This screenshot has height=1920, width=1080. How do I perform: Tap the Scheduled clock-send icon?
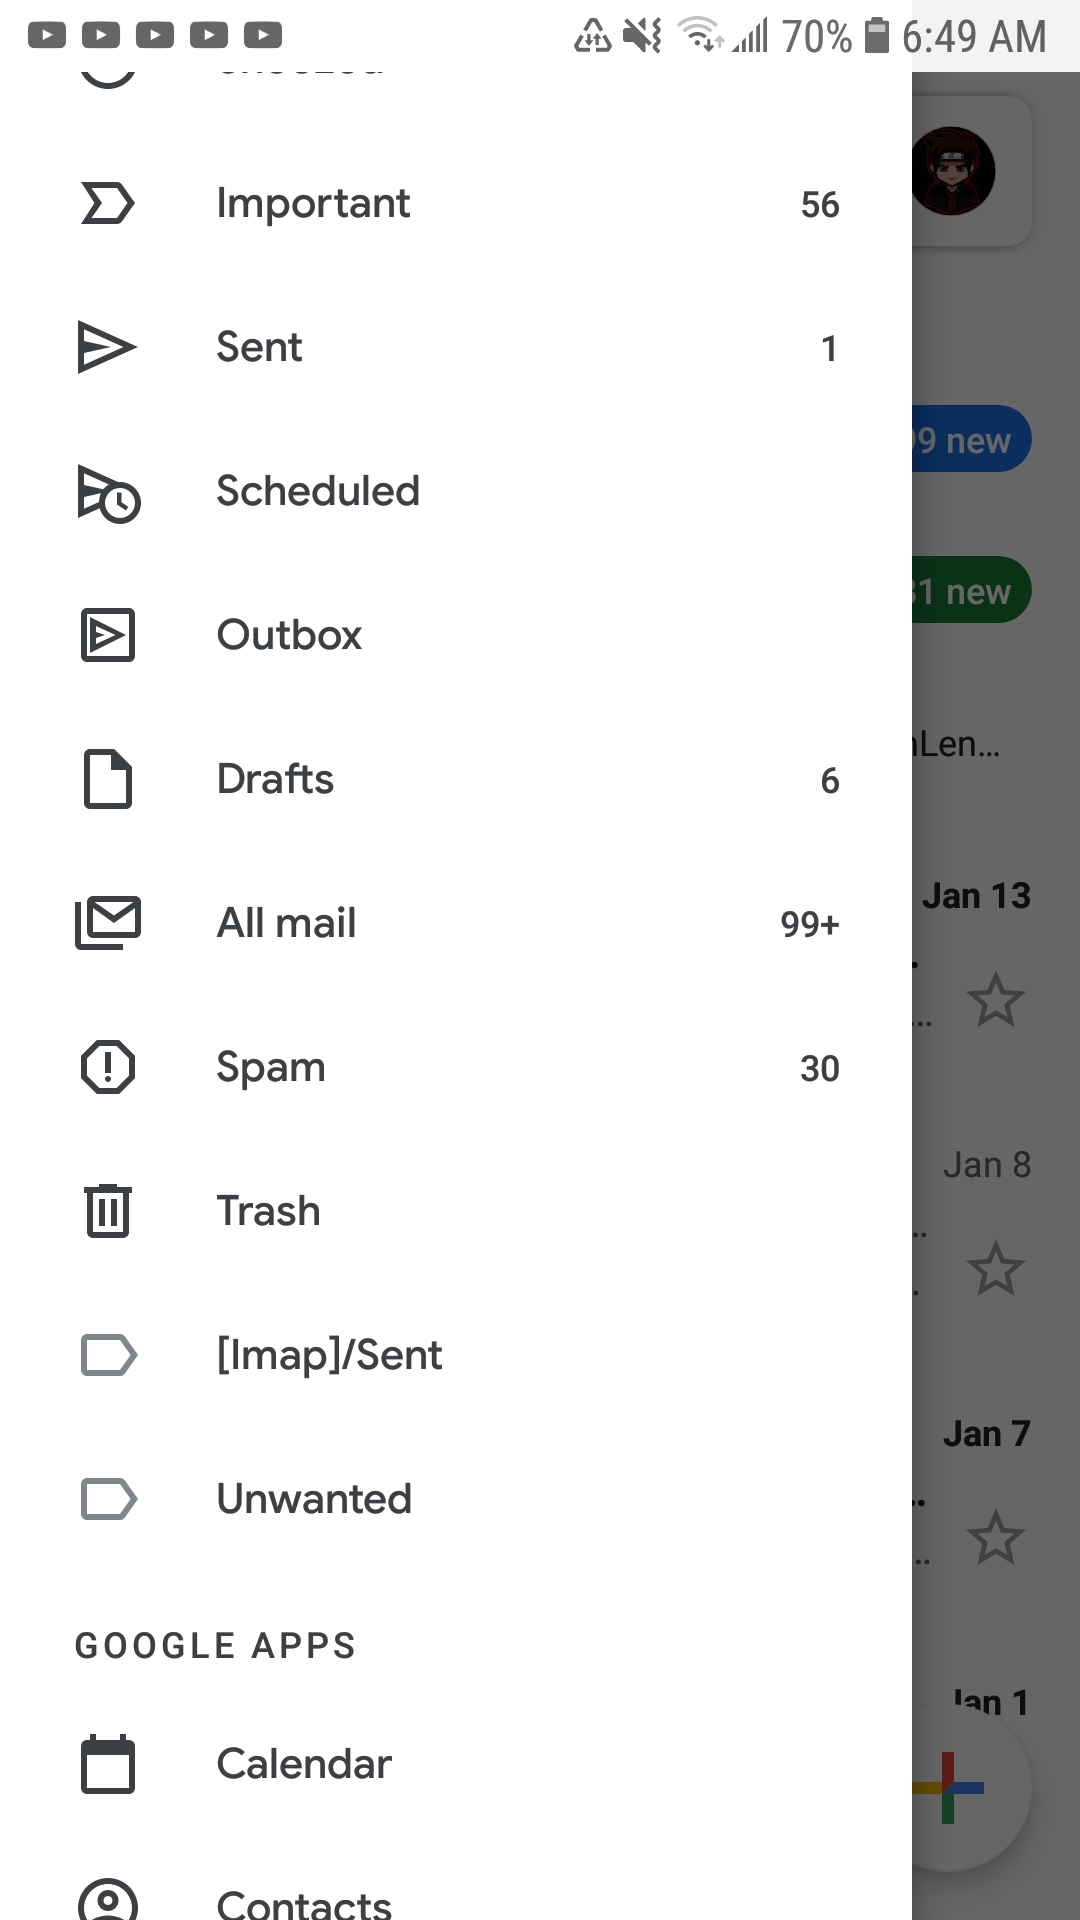point(109,493)
